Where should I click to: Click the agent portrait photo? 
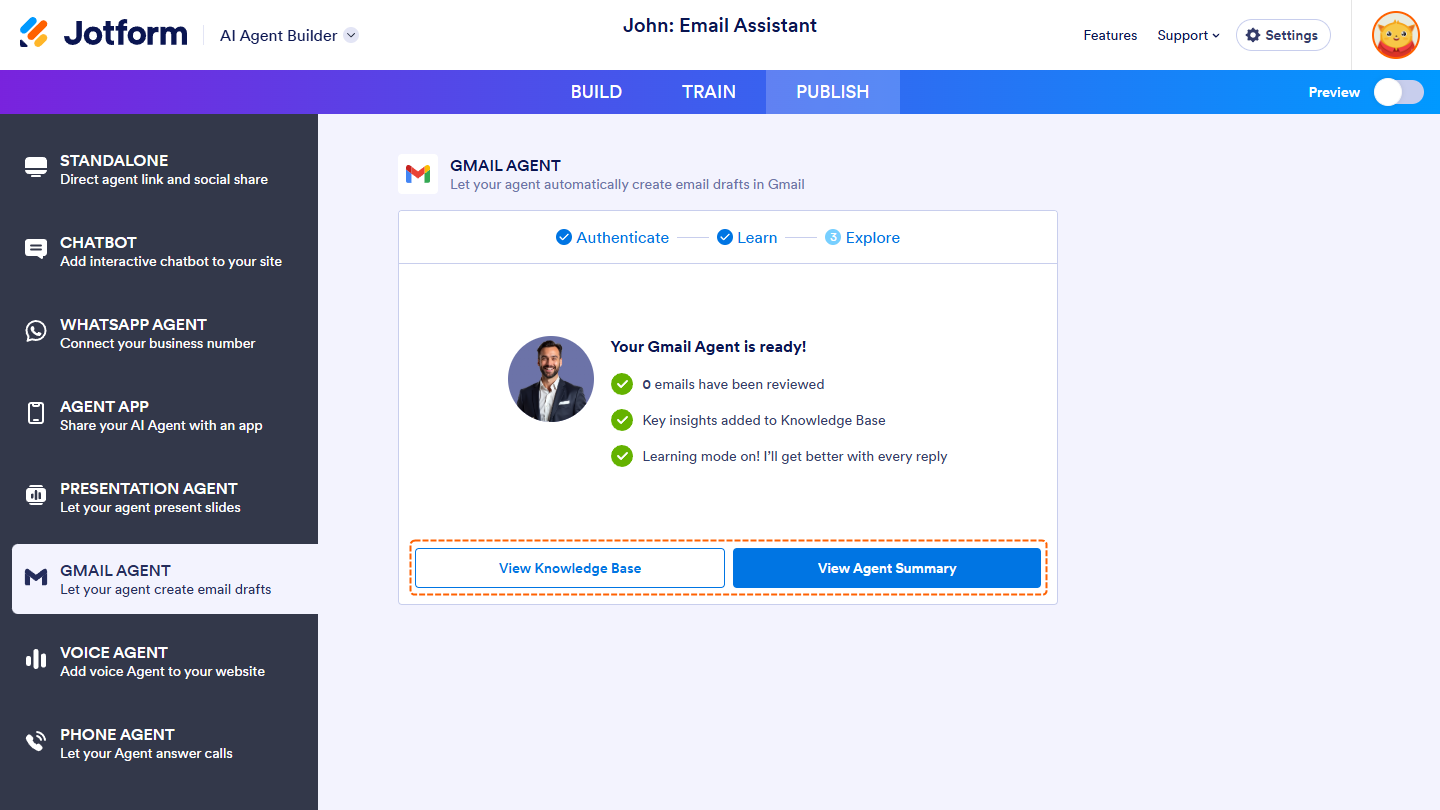click(x=551, y=379)
